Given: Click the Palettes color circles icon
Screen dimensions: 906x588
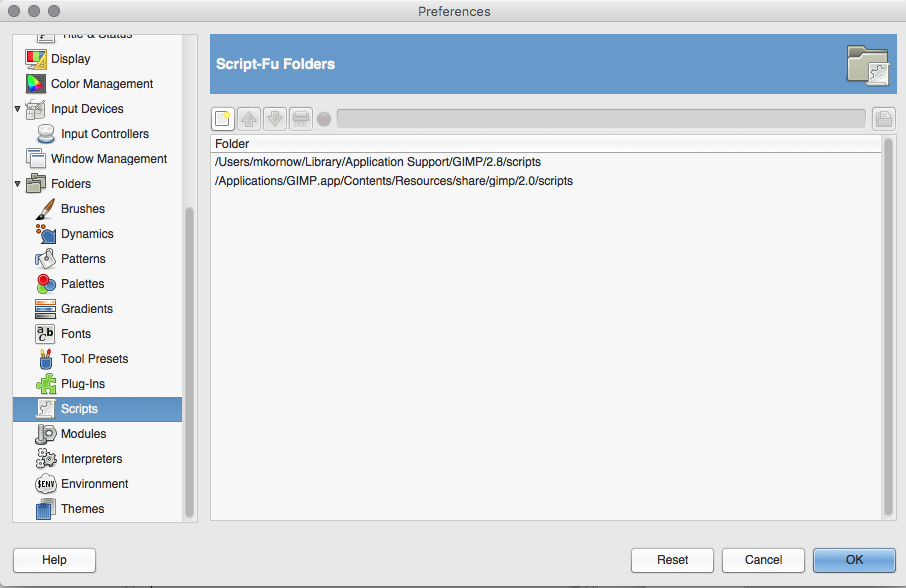Looking at the screenshot, I should coord(46,284).
